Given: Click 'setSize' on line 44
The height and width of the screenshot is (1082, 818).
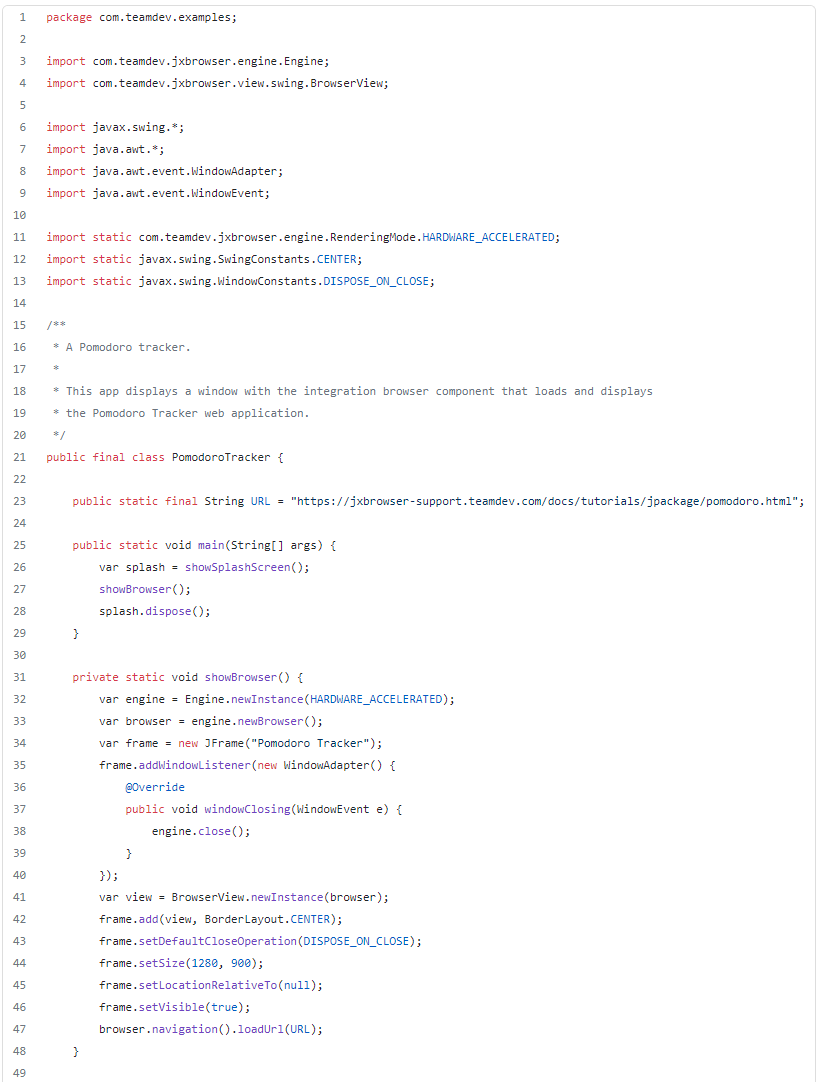Looking at the screenshot, I should (x=162, y=964).
